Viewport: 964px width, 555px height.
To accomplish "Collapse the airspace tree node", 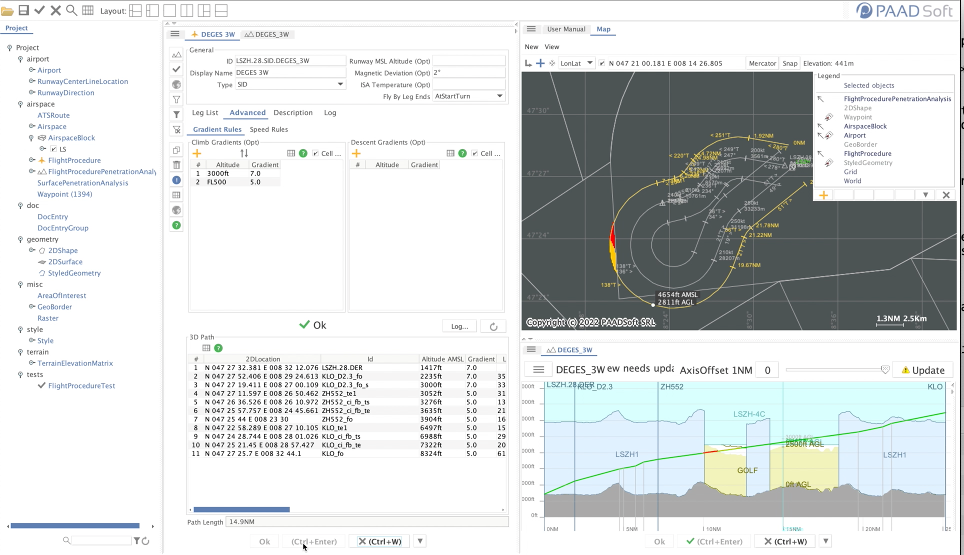I will [20, 104].
